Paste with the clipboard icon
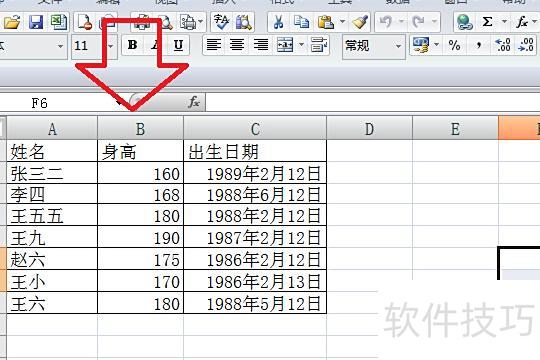Image resolution: width=540 pixels, height=360 pixels. (325, 22)
